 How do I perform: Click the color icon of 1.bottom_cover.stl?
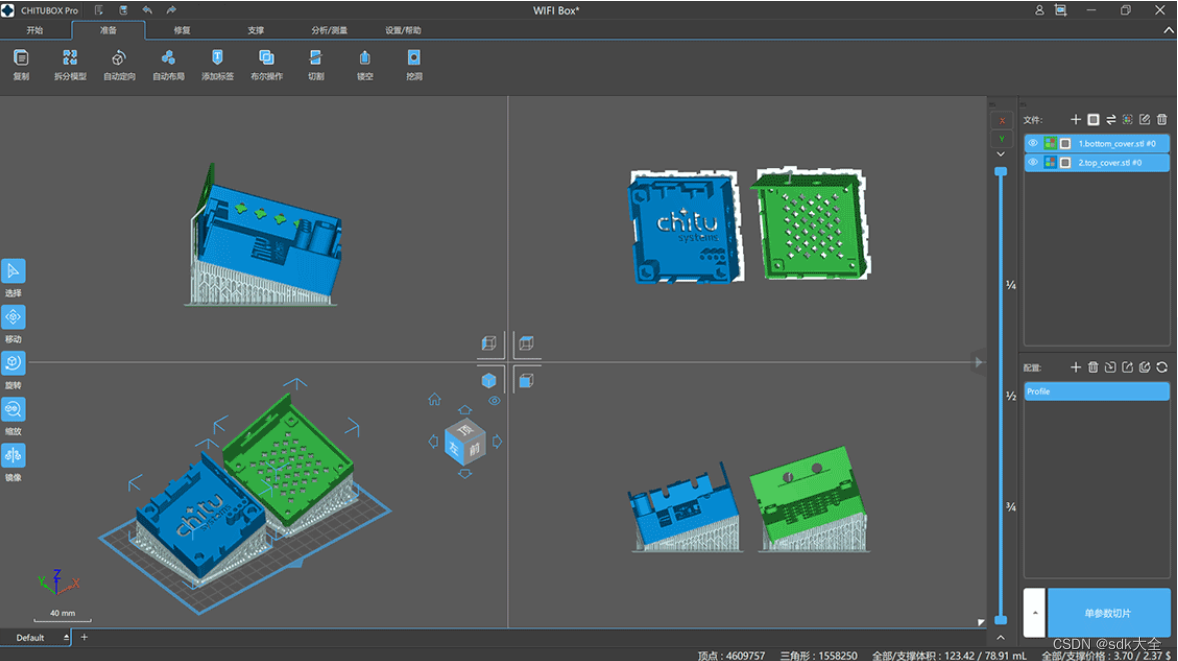click(1050, 143)
